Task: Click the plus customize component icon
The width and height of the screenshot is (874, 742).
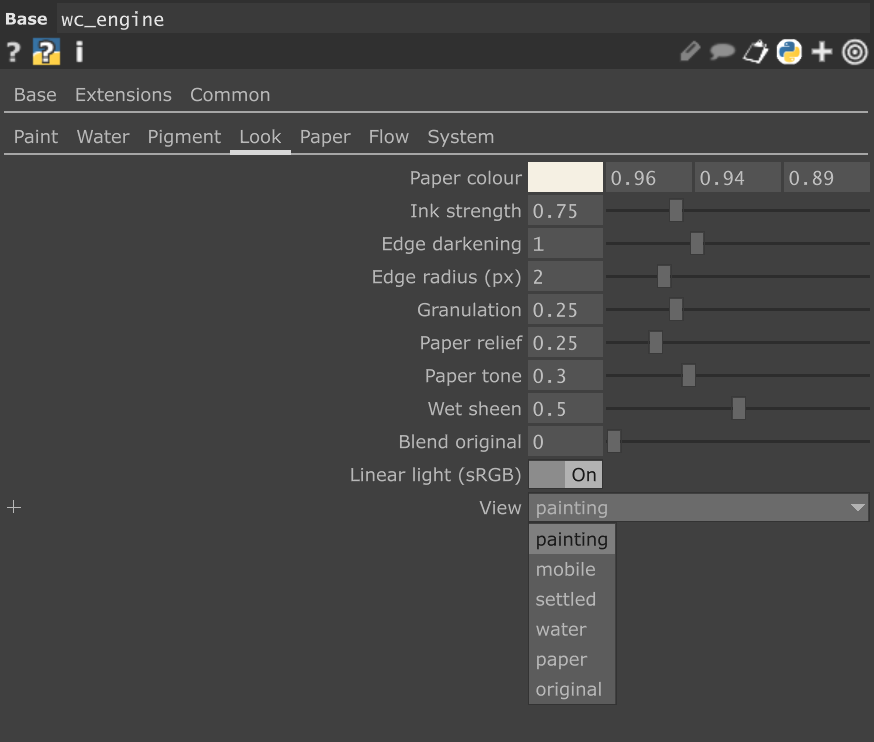Action: pyautogui.click(x=822, y=52)
